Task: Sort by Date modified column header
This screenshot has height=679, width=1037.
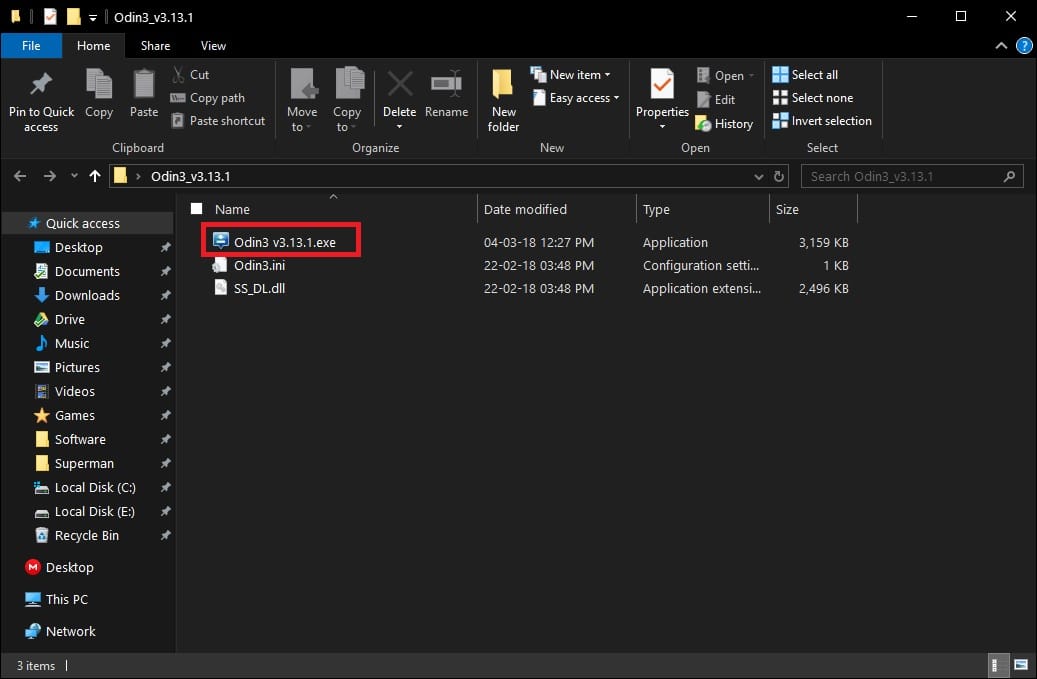Action: pyautogui.click(x=525, y=209)
